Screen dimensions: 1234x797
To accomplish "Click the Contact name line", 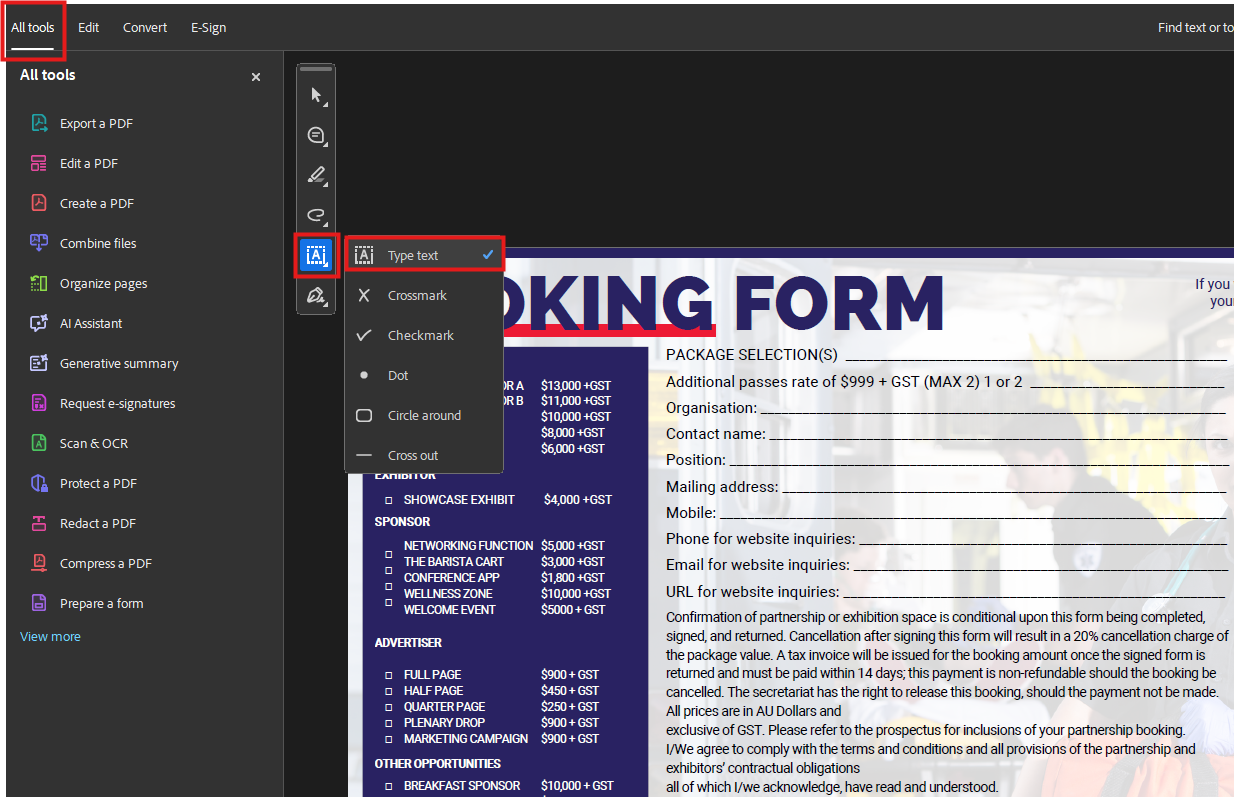I will tap(997, 437).
